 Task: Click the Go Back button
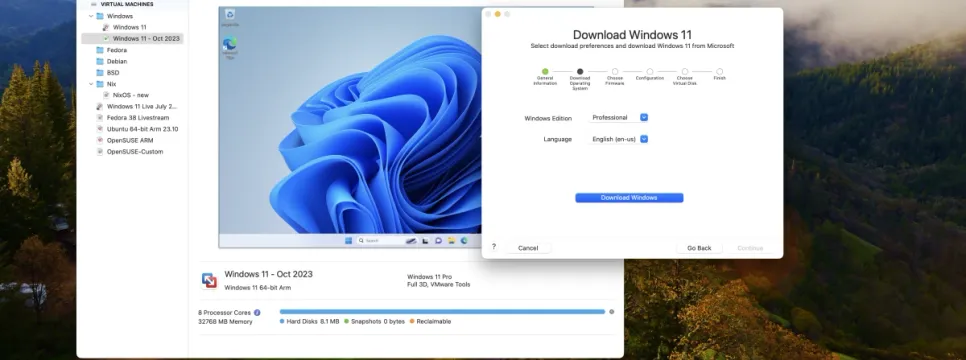[x=699, y=248]
